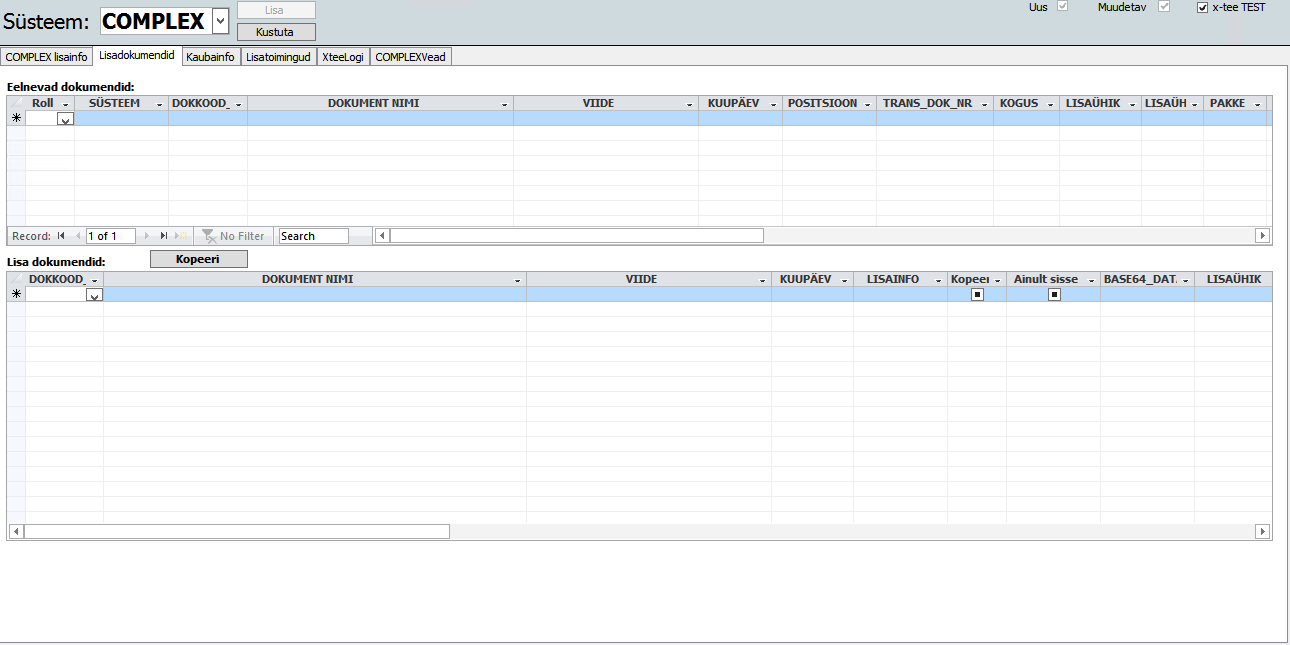Image resolution: width=1290 pixels, height=645 pixels.
Task: Toggle the Uus checkbox
Action: [1063, 7]
